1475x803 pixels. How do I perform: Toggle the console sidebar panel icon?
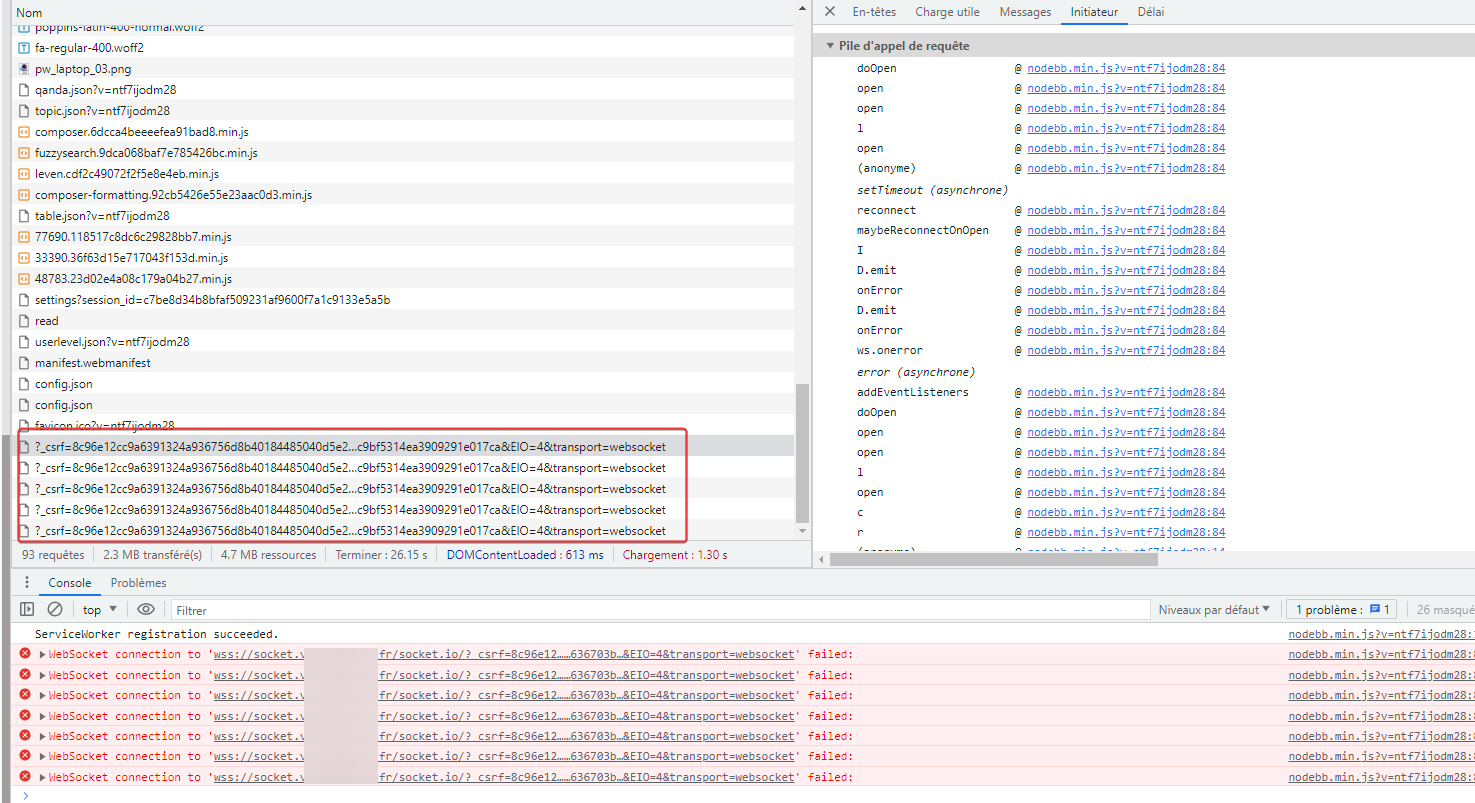(x=27, y=609)
